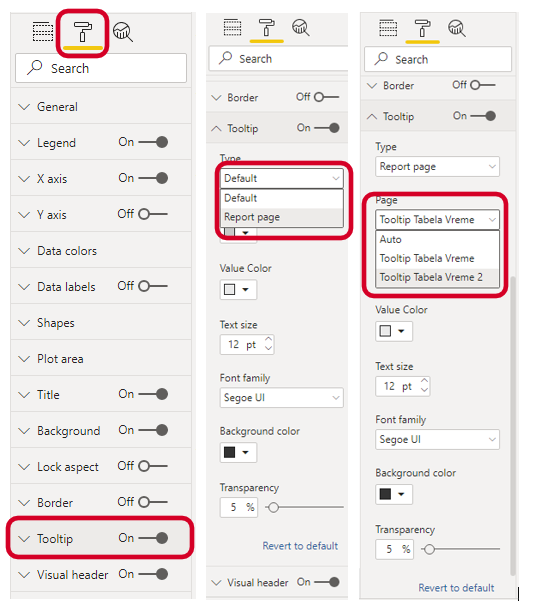Screen dimensions: 537x610
Task: Open the Font family Segoe UI dropdown in middle panel
Action: pyautogui.click(x=281, y=398)
